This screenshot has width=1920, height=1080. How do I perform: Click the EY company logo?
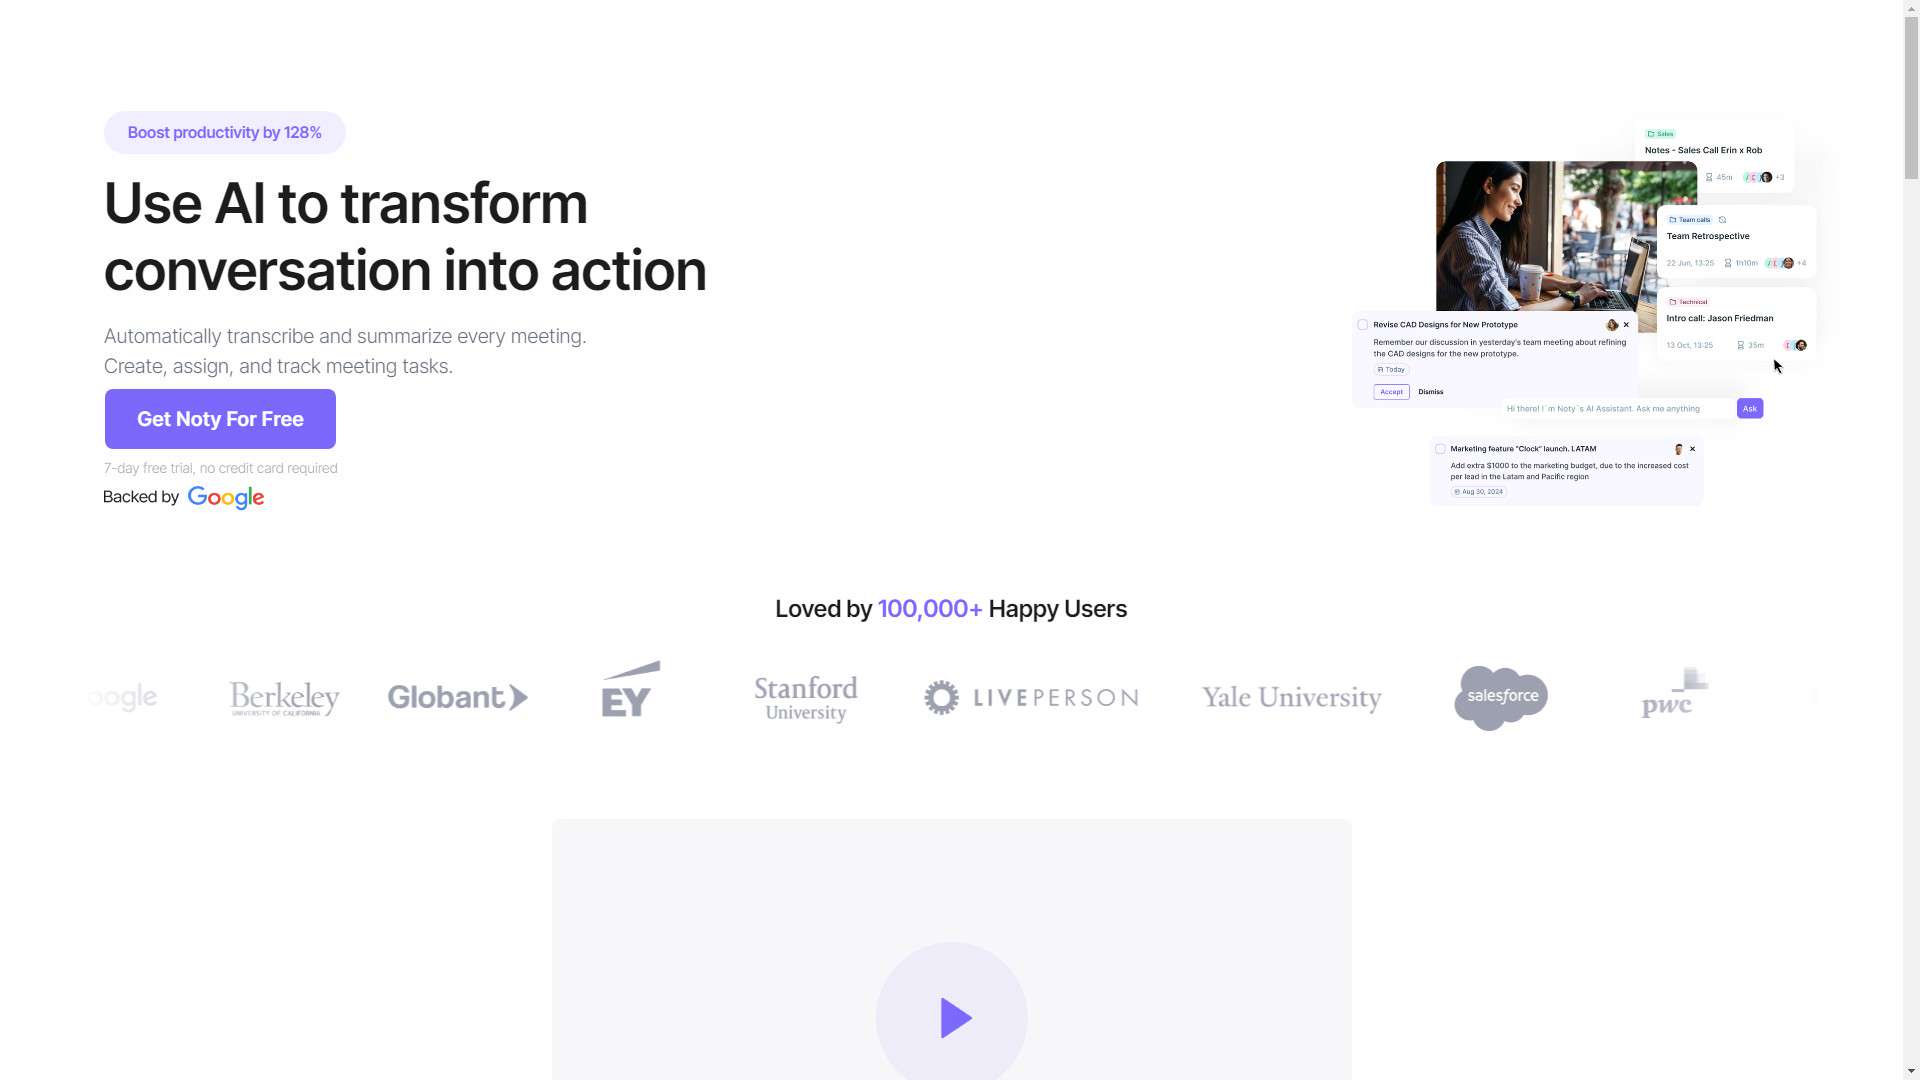pos(631,689)
